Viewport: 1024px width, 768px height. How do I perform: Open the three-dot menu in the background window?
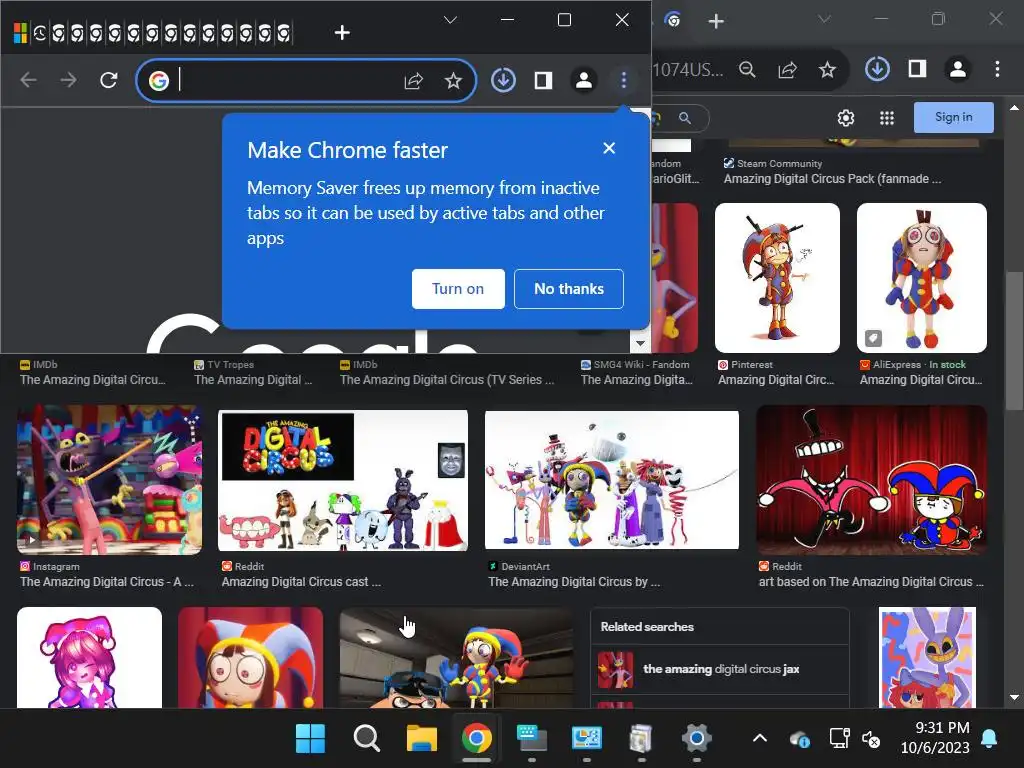pyautogui.click(x=997, y=69)
